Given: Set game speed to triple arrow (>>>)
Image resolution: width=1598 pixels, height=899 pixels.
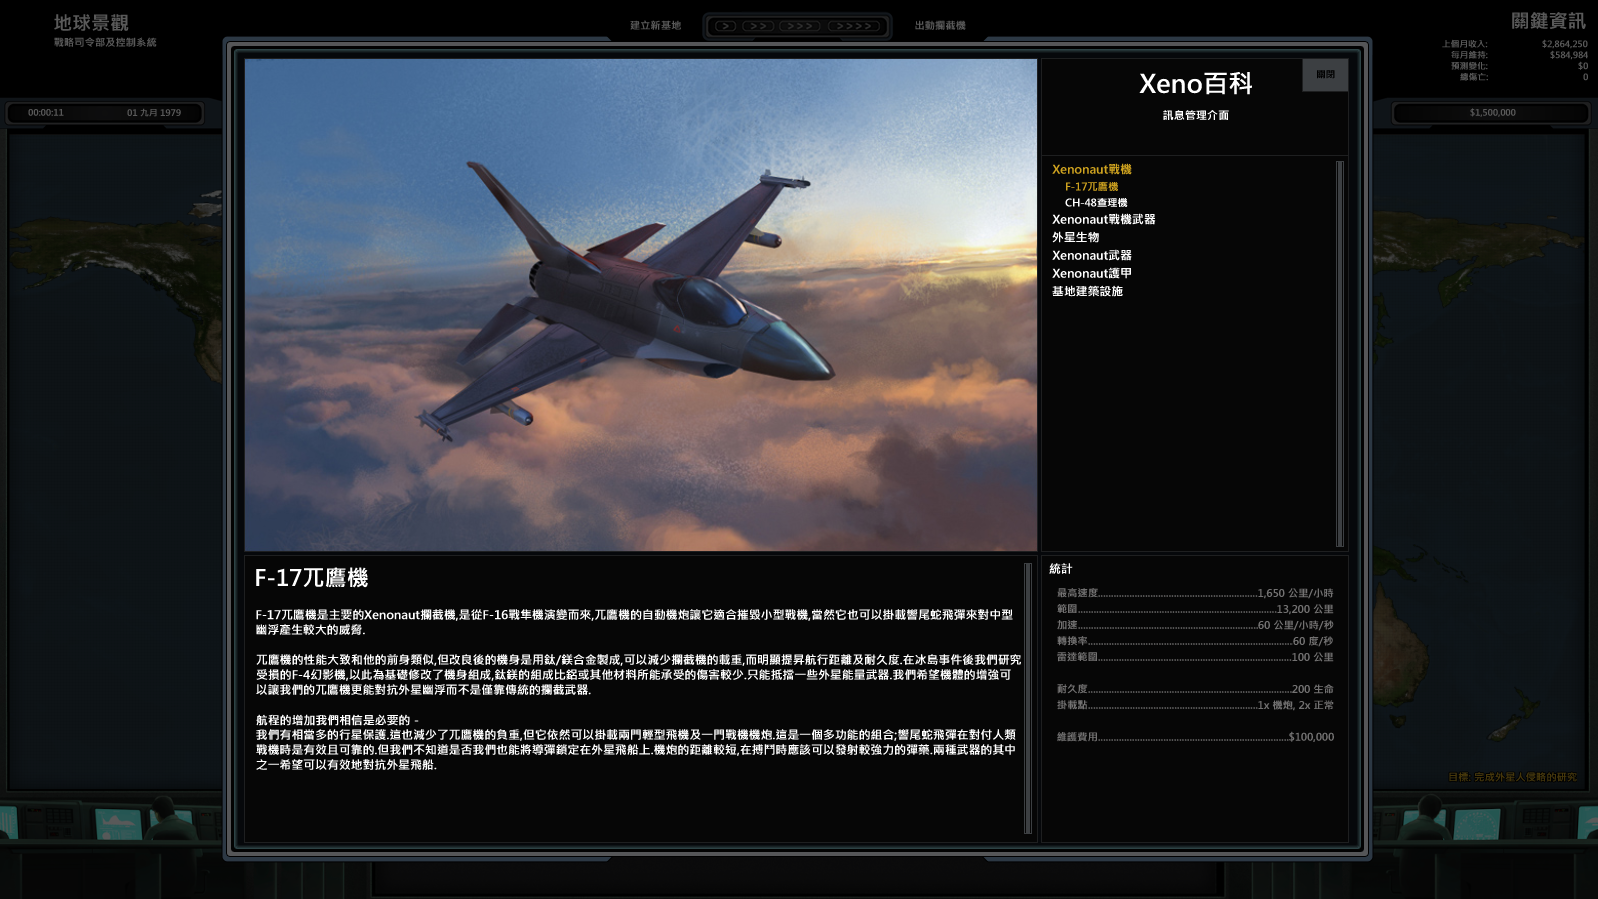Looking at the screenshot, I should pos(798,26).
